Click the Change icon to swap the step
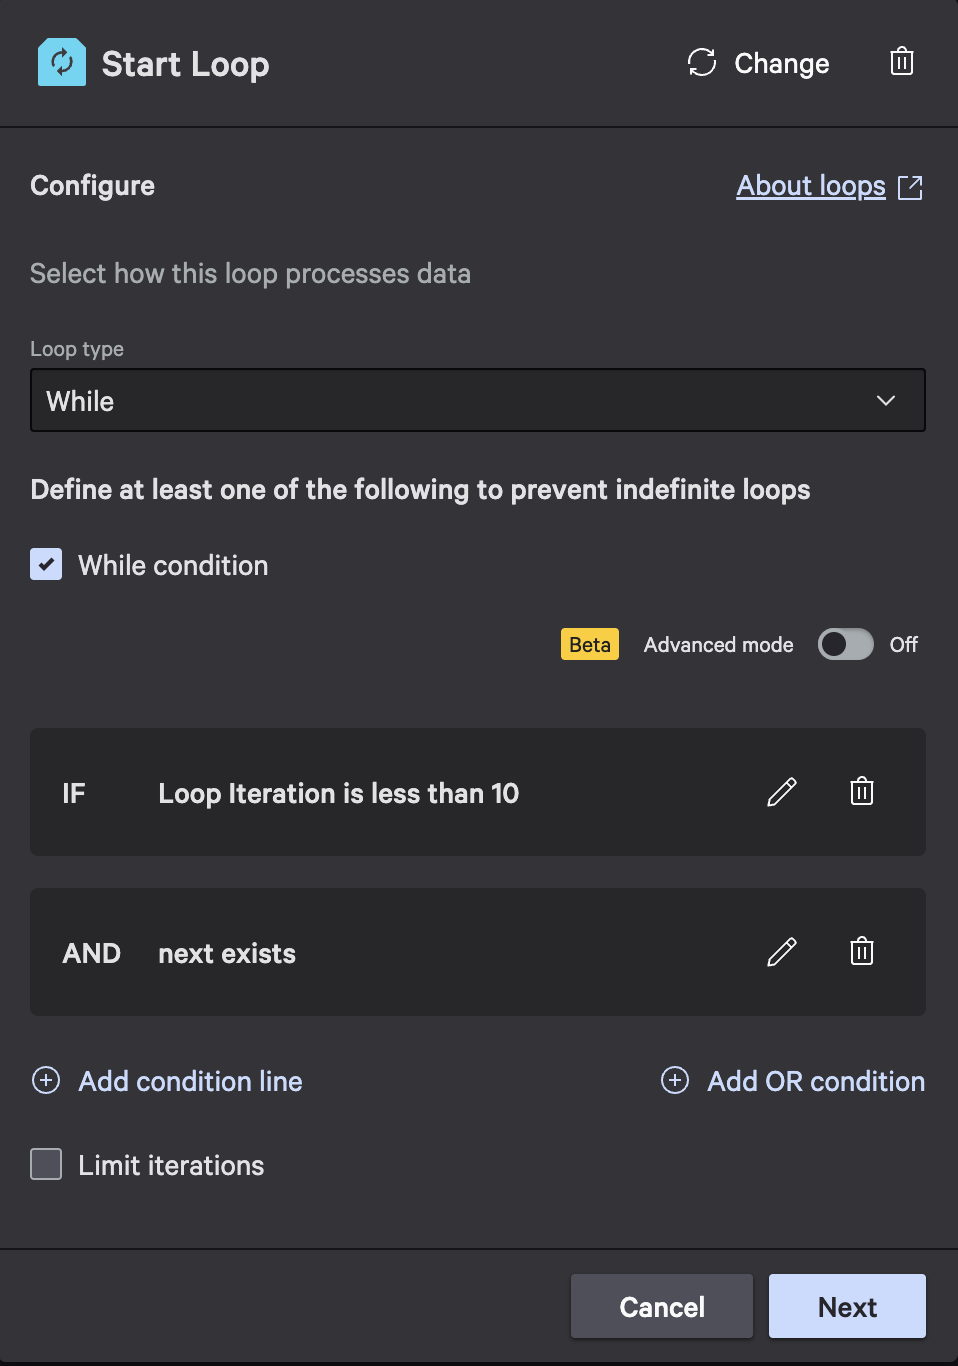 702,62
